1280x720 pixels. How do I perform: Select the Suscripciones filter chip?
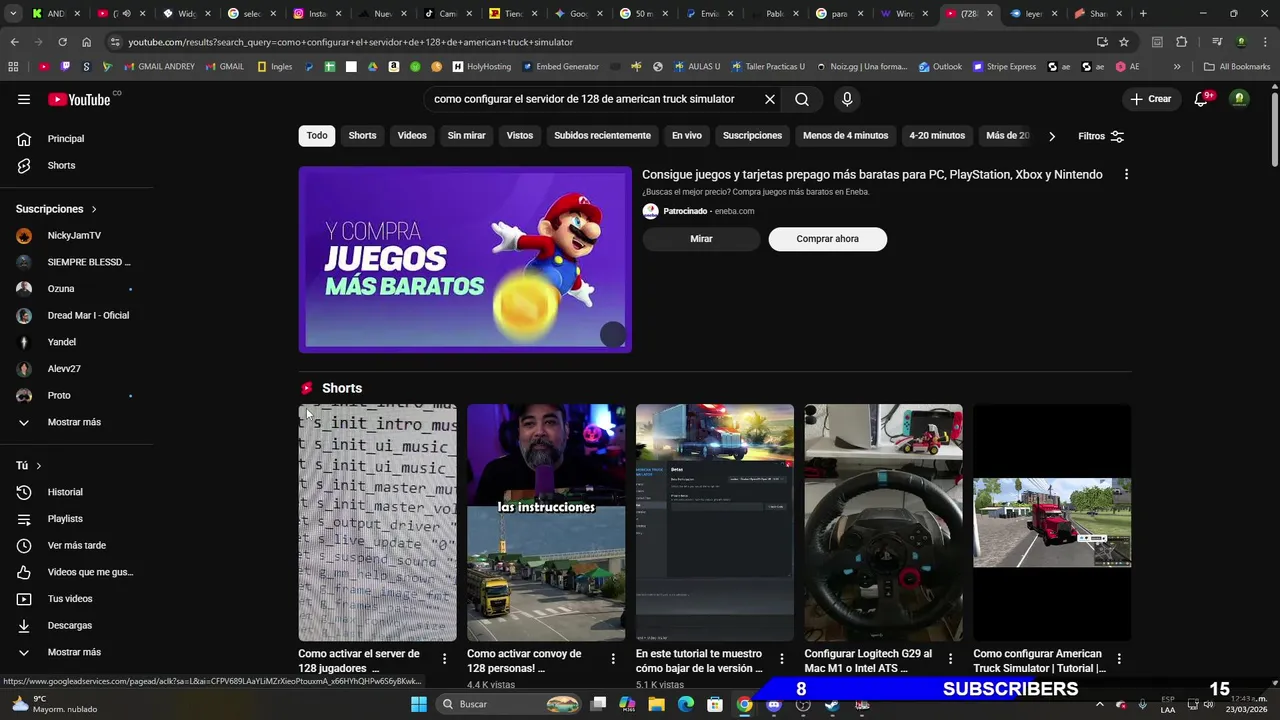(x=752, y=136)
